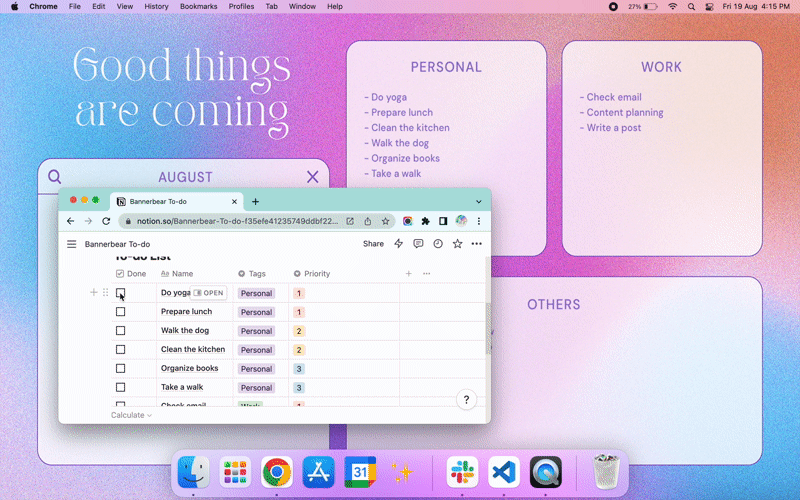Check the Done box for Organize books

click(120, 368)
